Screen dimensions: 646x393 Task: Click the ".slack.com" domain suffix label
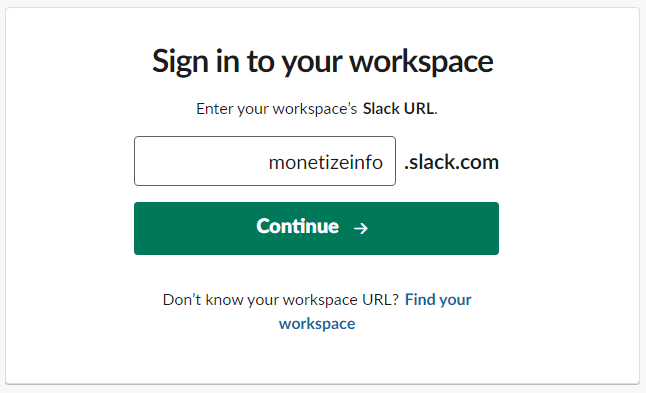pyautogui.click(x=452, y=162)
